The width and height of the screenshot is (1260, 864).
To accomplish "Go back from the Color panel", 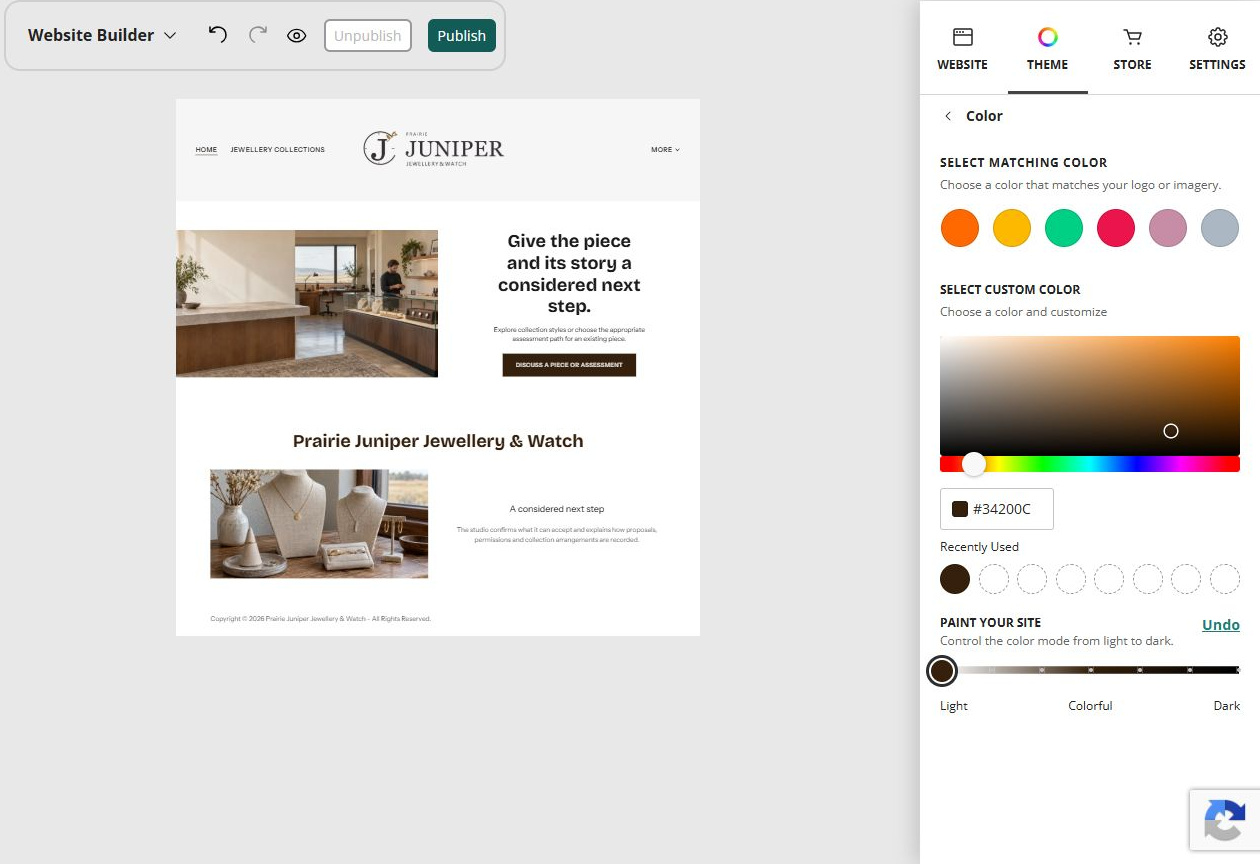I will [948, 116].
